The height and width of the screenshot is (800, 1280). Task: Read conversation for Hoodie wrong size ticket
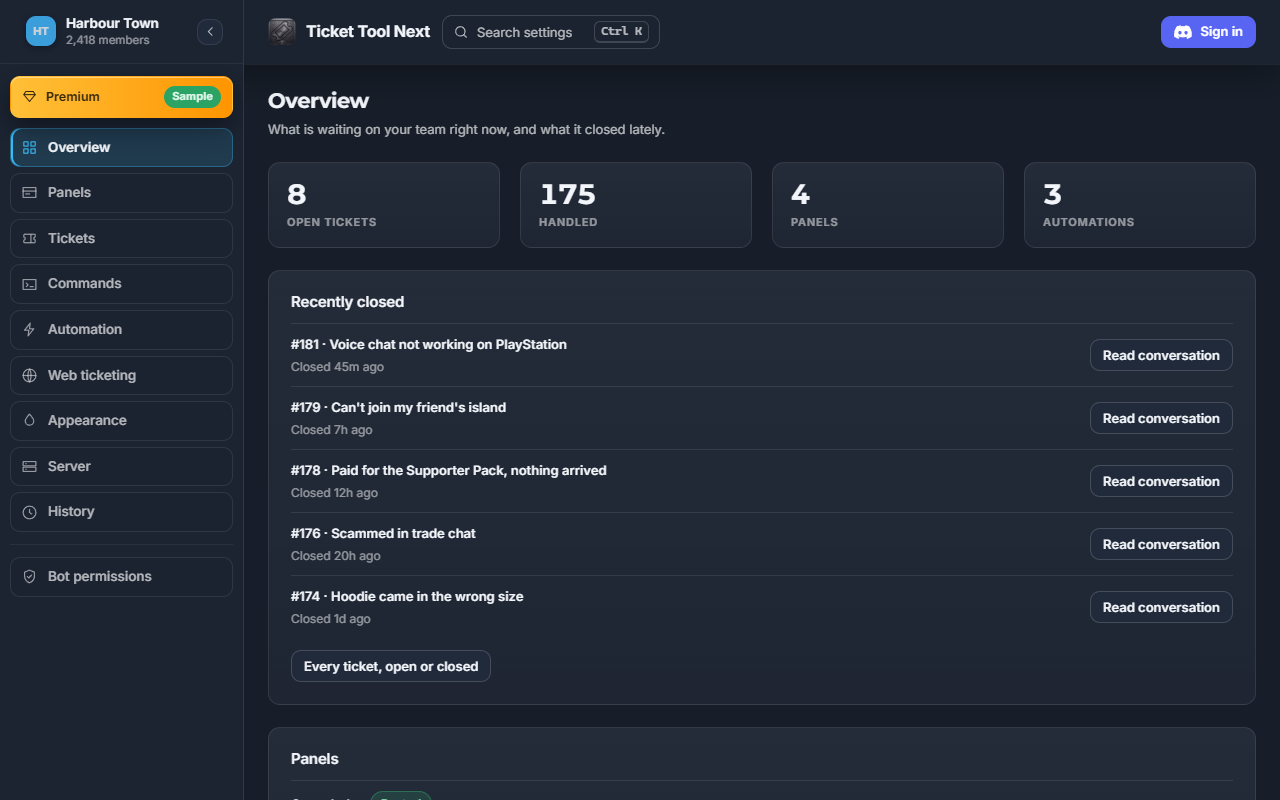(x=1161, y=607)
